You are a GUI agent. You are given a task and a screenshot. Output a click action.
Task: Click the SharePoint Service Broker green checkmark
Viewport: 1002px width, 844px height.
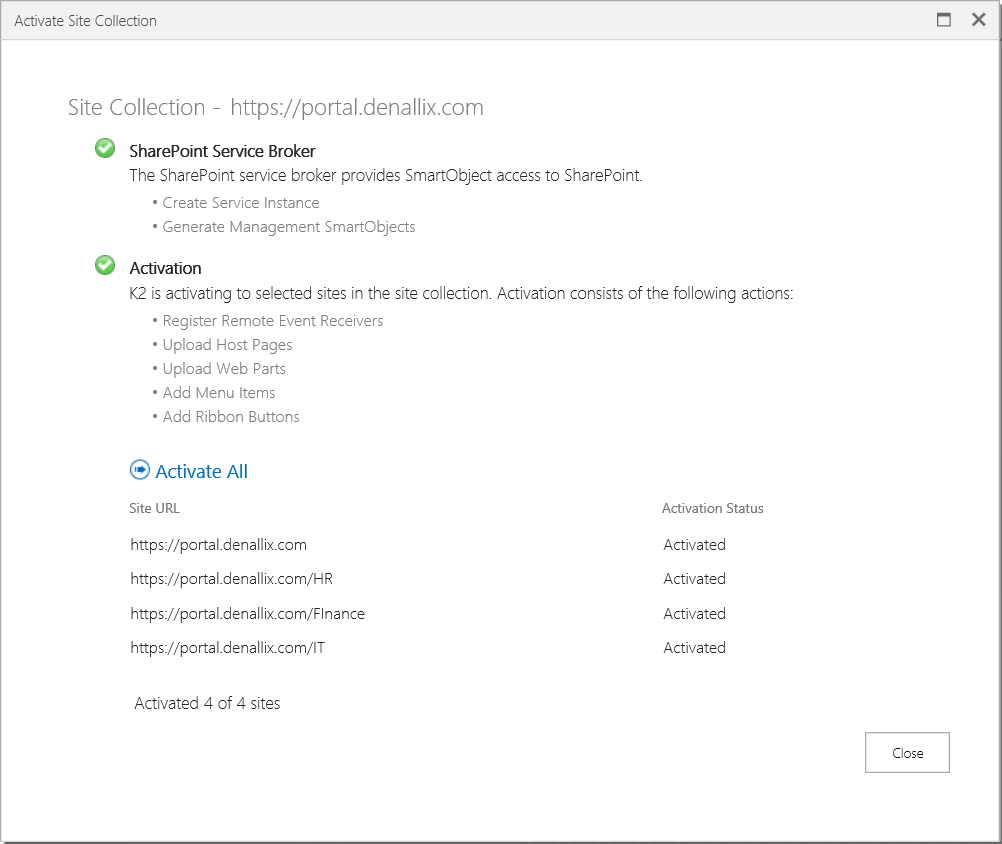click(x=104, y=149)
